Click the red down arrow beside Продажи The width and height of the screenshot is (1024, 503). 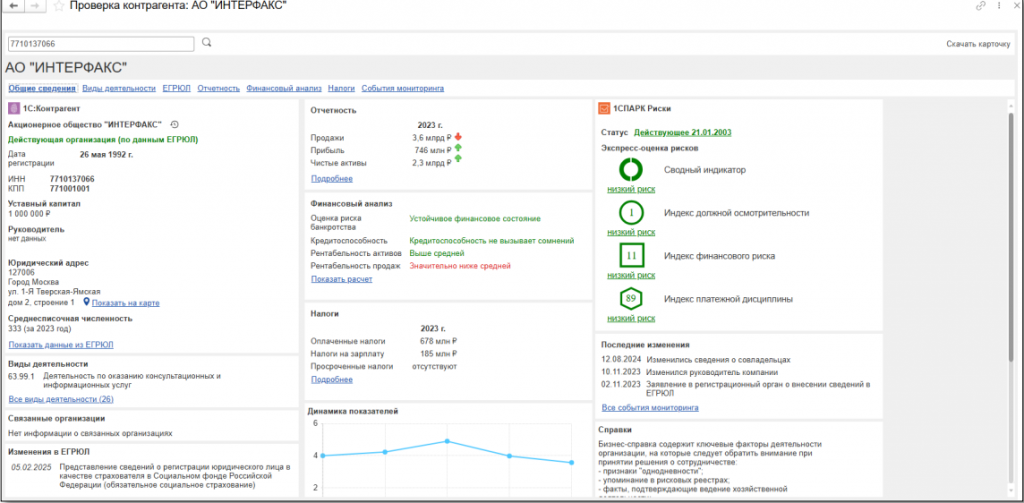coord(458,137)
